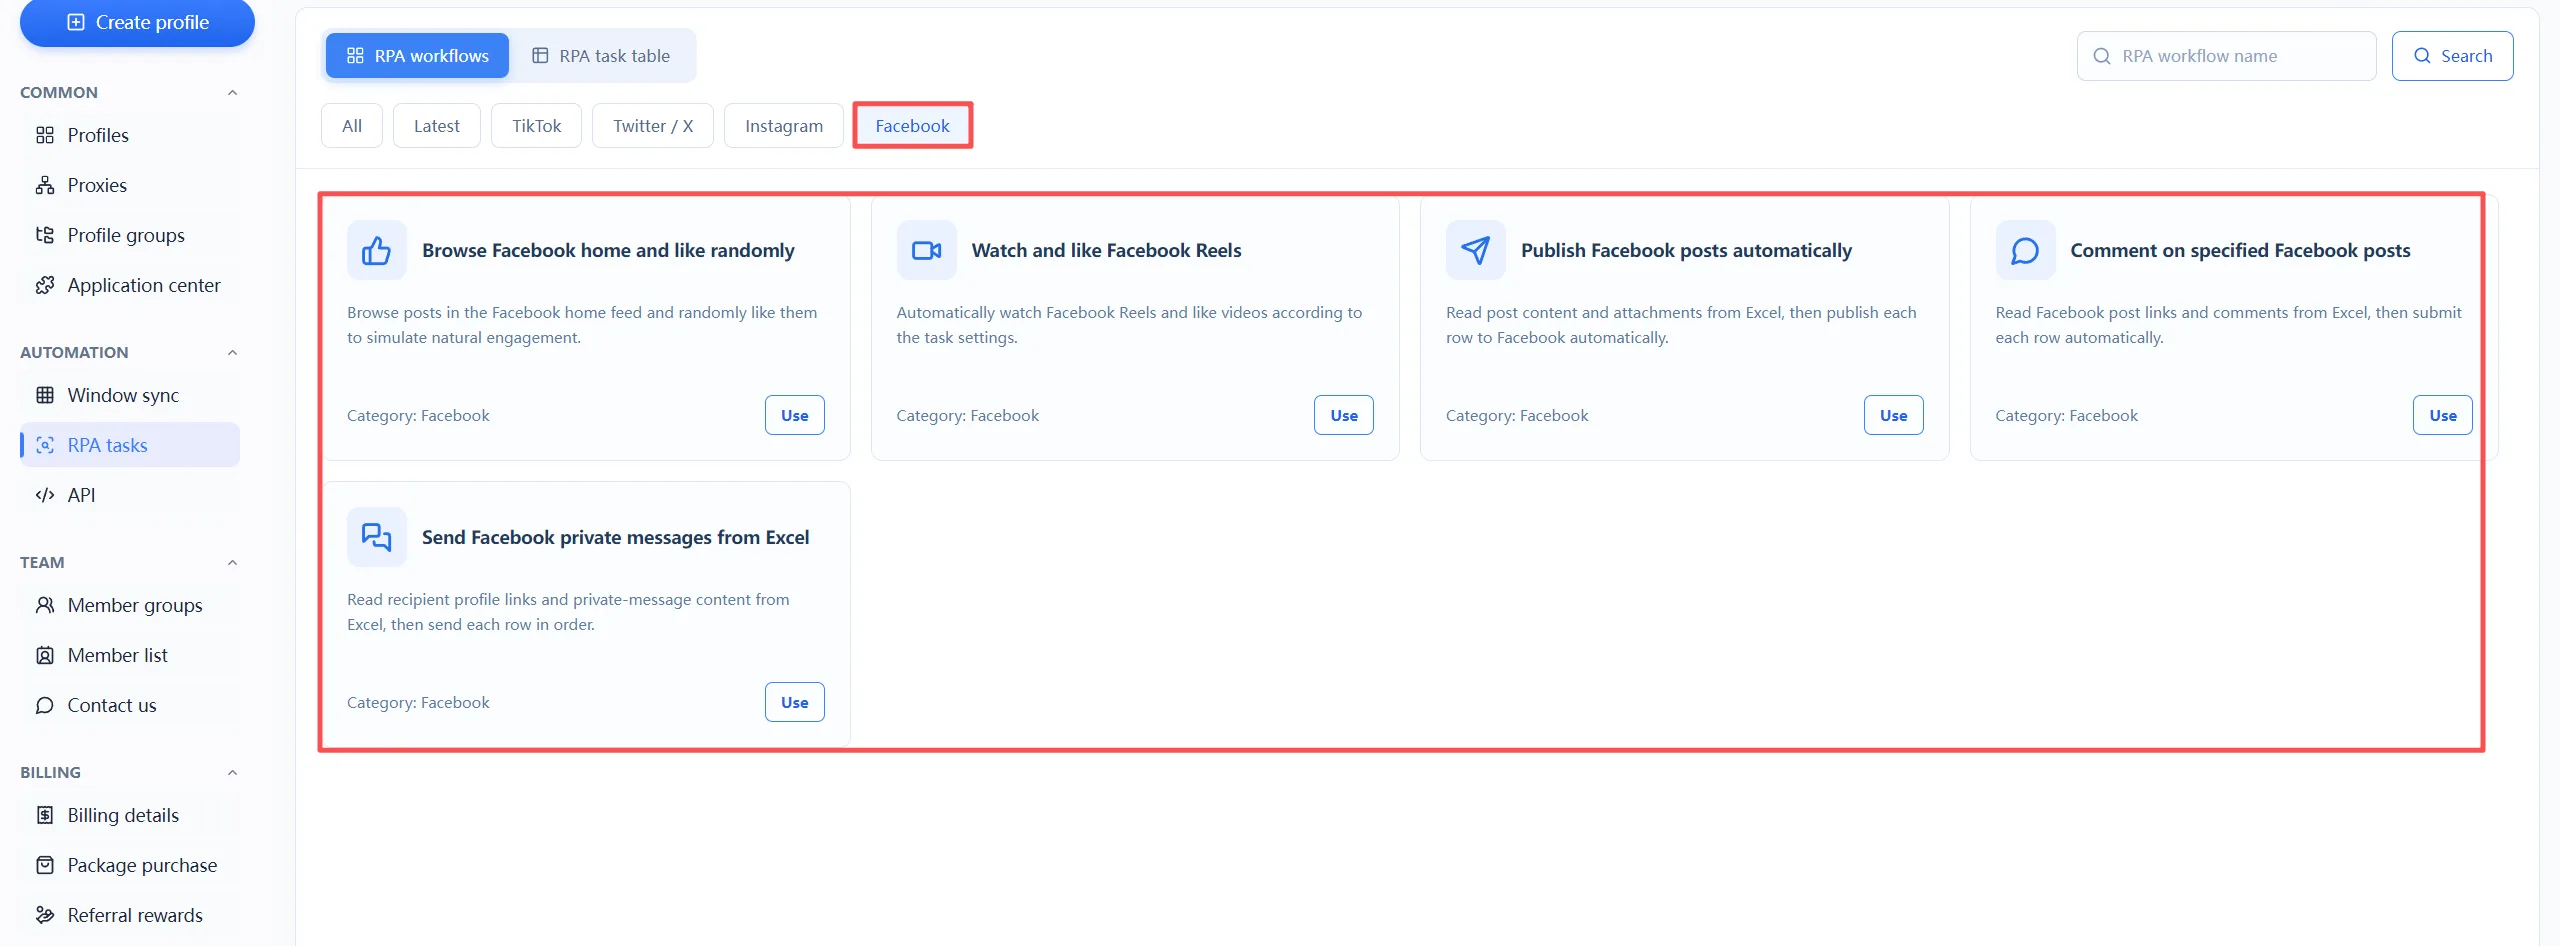Click the title 'Send Facebook private messages from Excel'
This screenshot has height=946, width=2560.
click(x=615, y=537)
